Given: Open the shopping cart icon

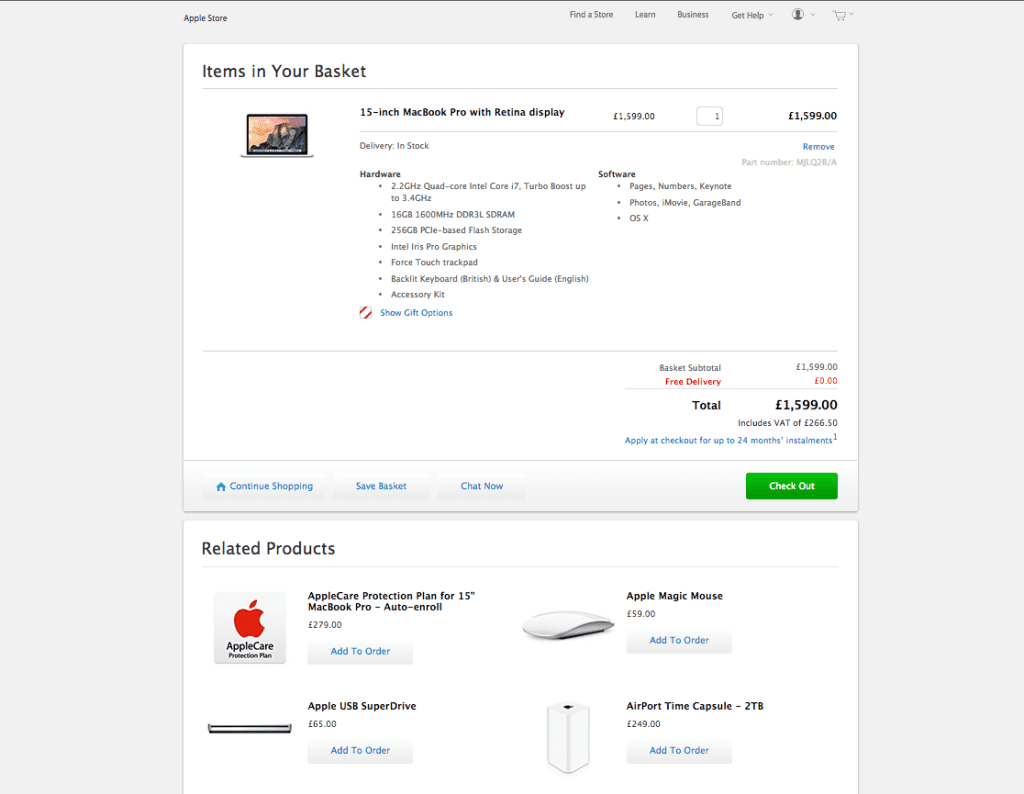Looking at the screenshot, I should (x=839, y=14).
